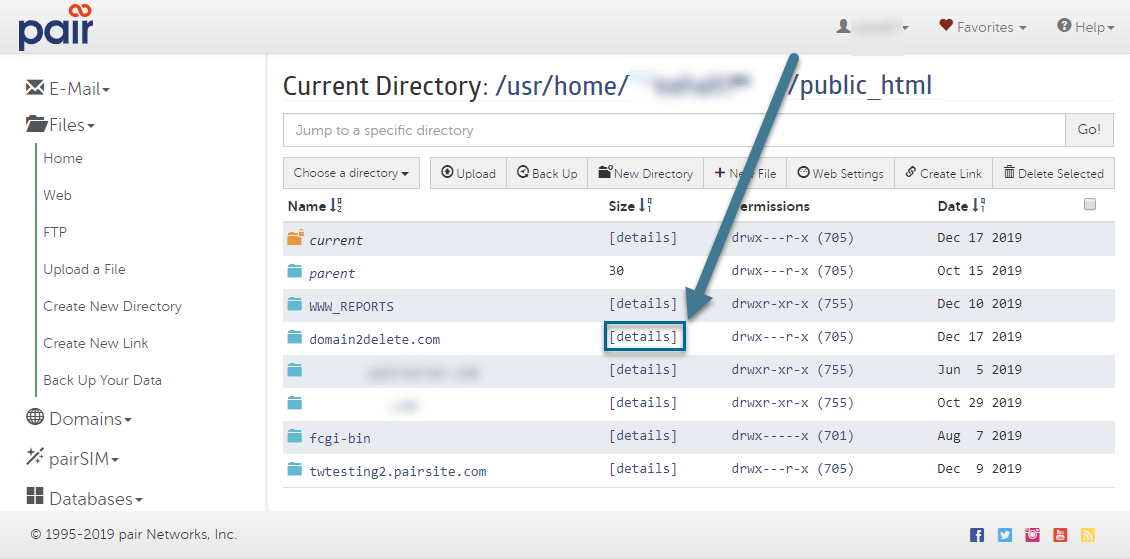
Task: Expand the E-Mail sidebar menu
Action: coord(68,89)
